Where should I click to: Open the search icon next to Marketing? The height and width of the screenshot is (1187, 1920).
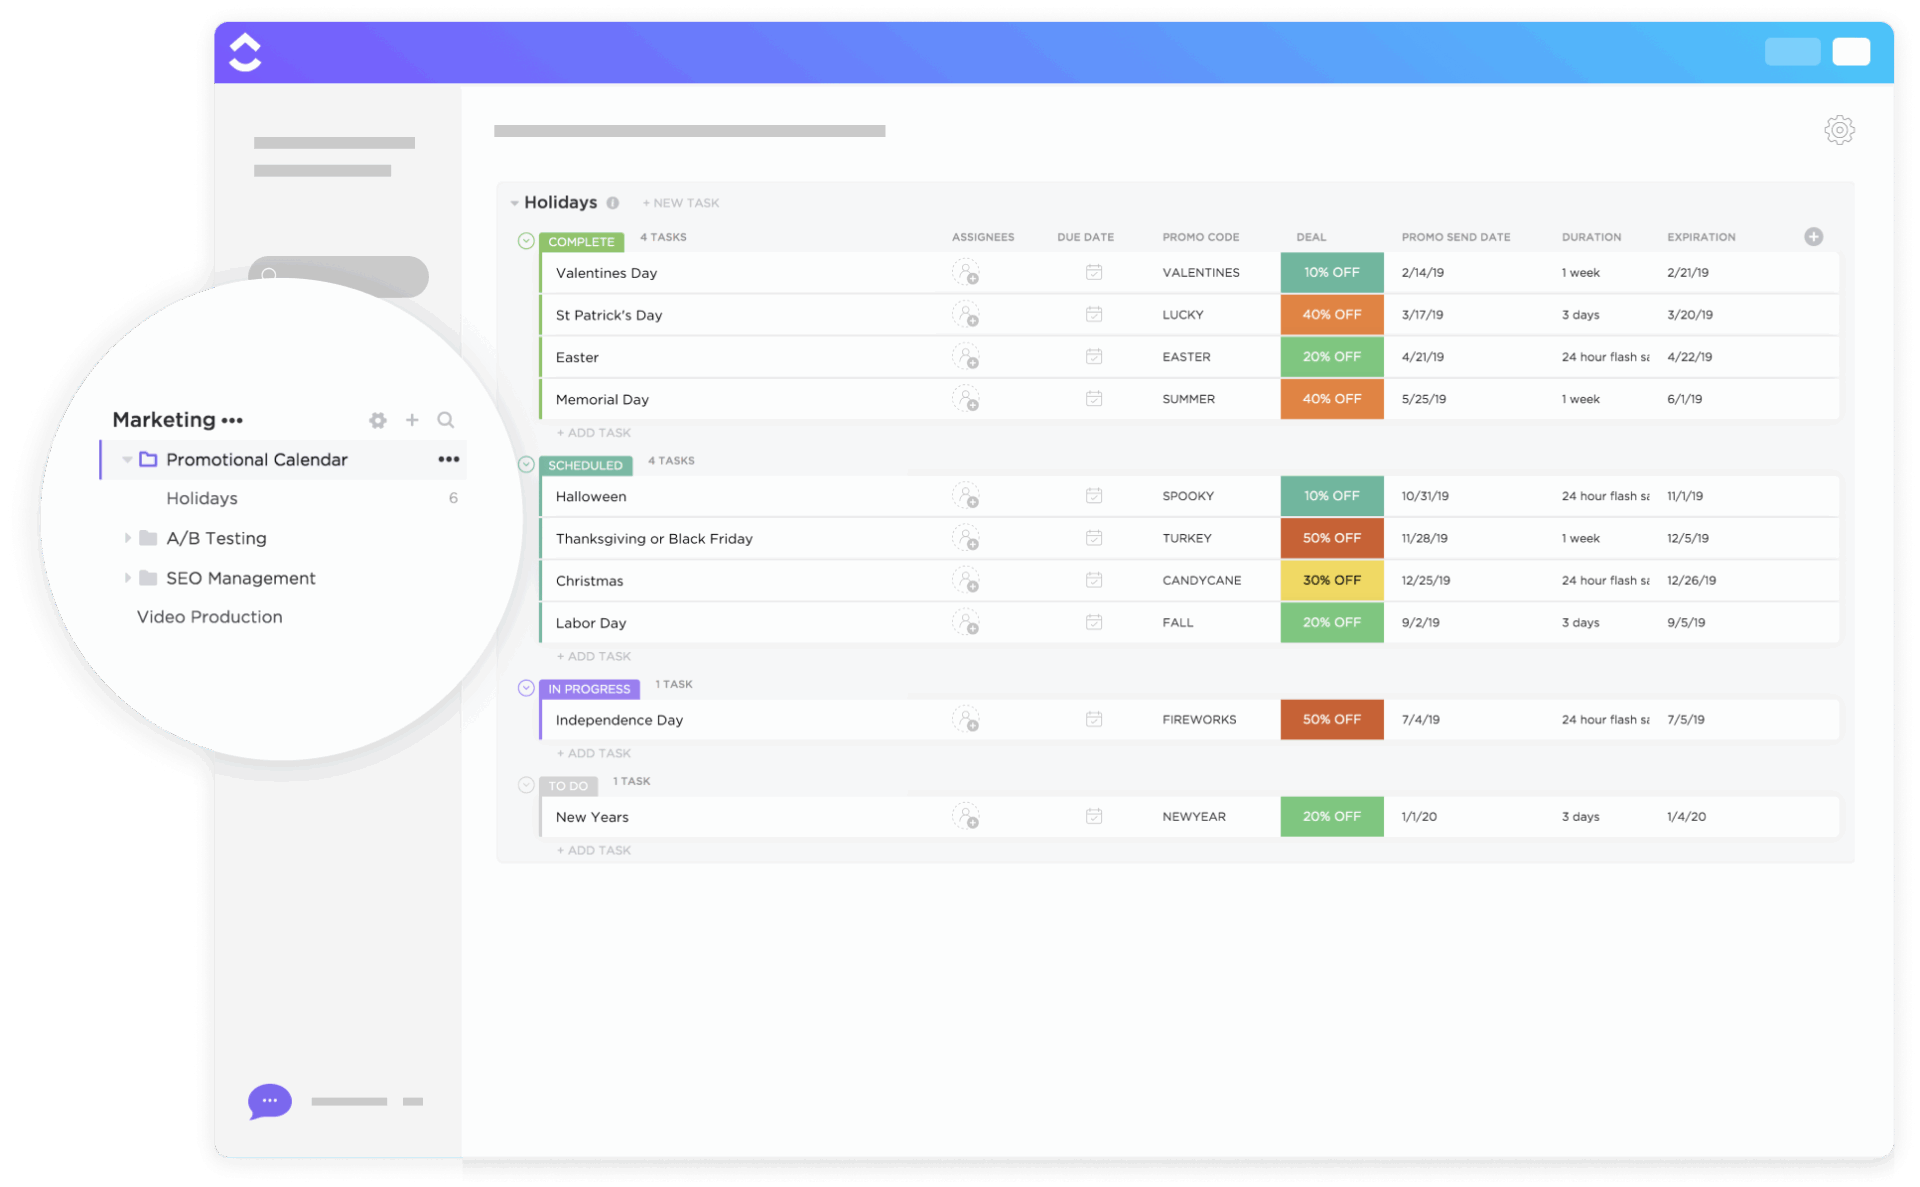click(446, 420)
